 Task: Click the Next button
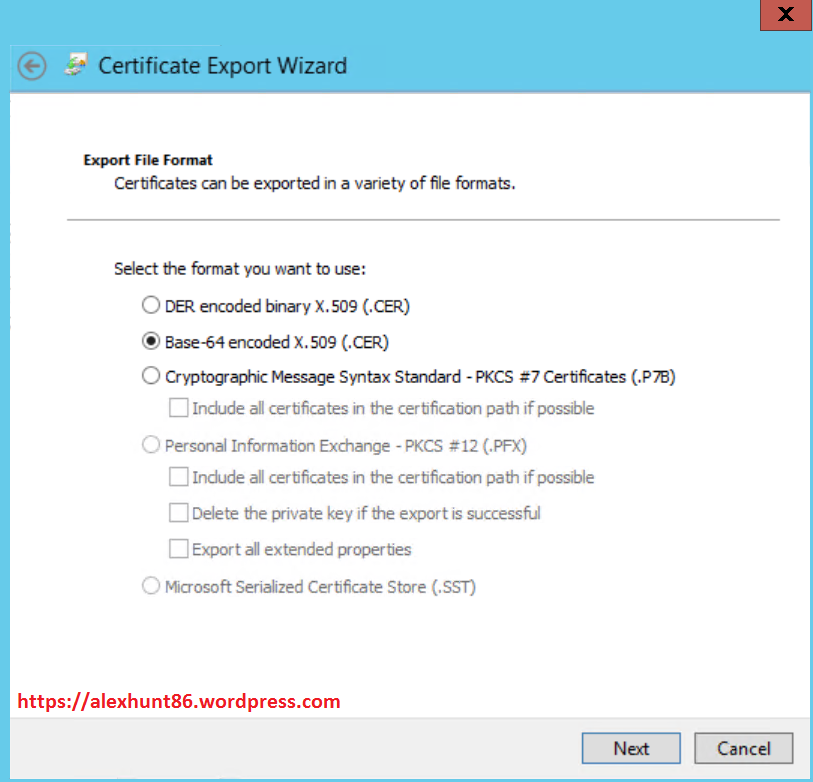coord(630,748)
